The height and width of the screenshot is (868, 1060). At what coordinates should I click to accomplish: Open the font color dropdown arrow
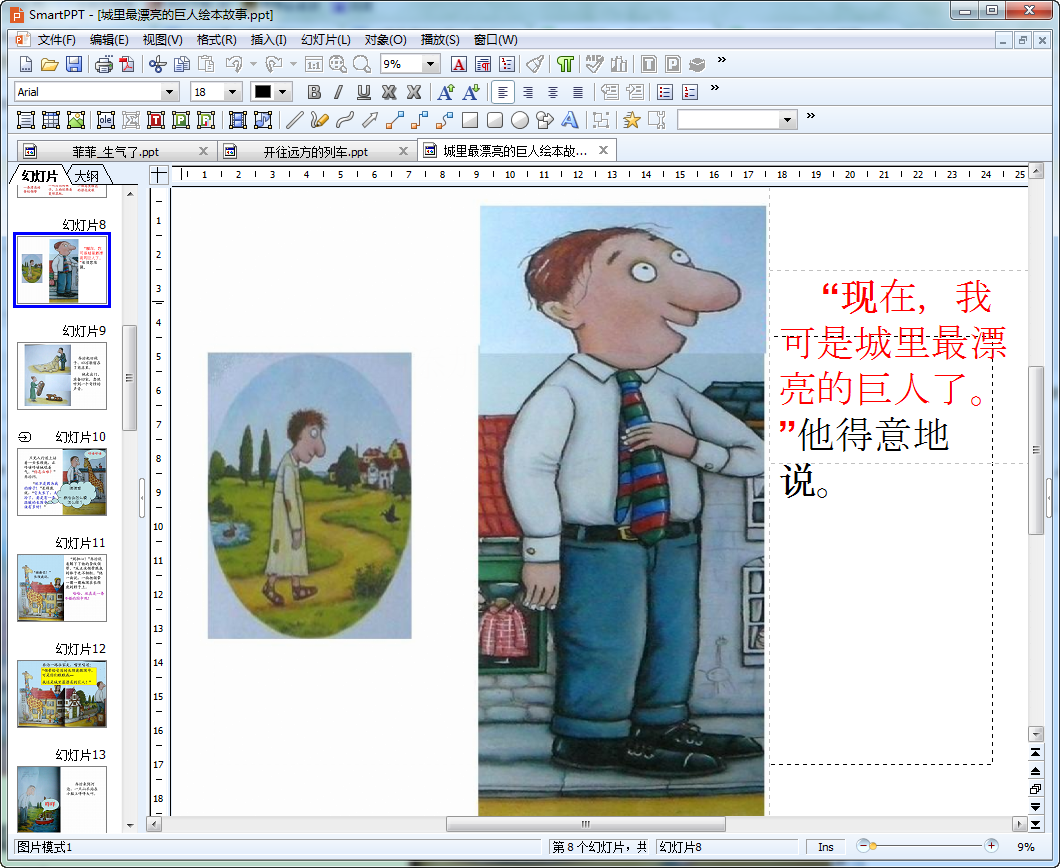[283, 92]
